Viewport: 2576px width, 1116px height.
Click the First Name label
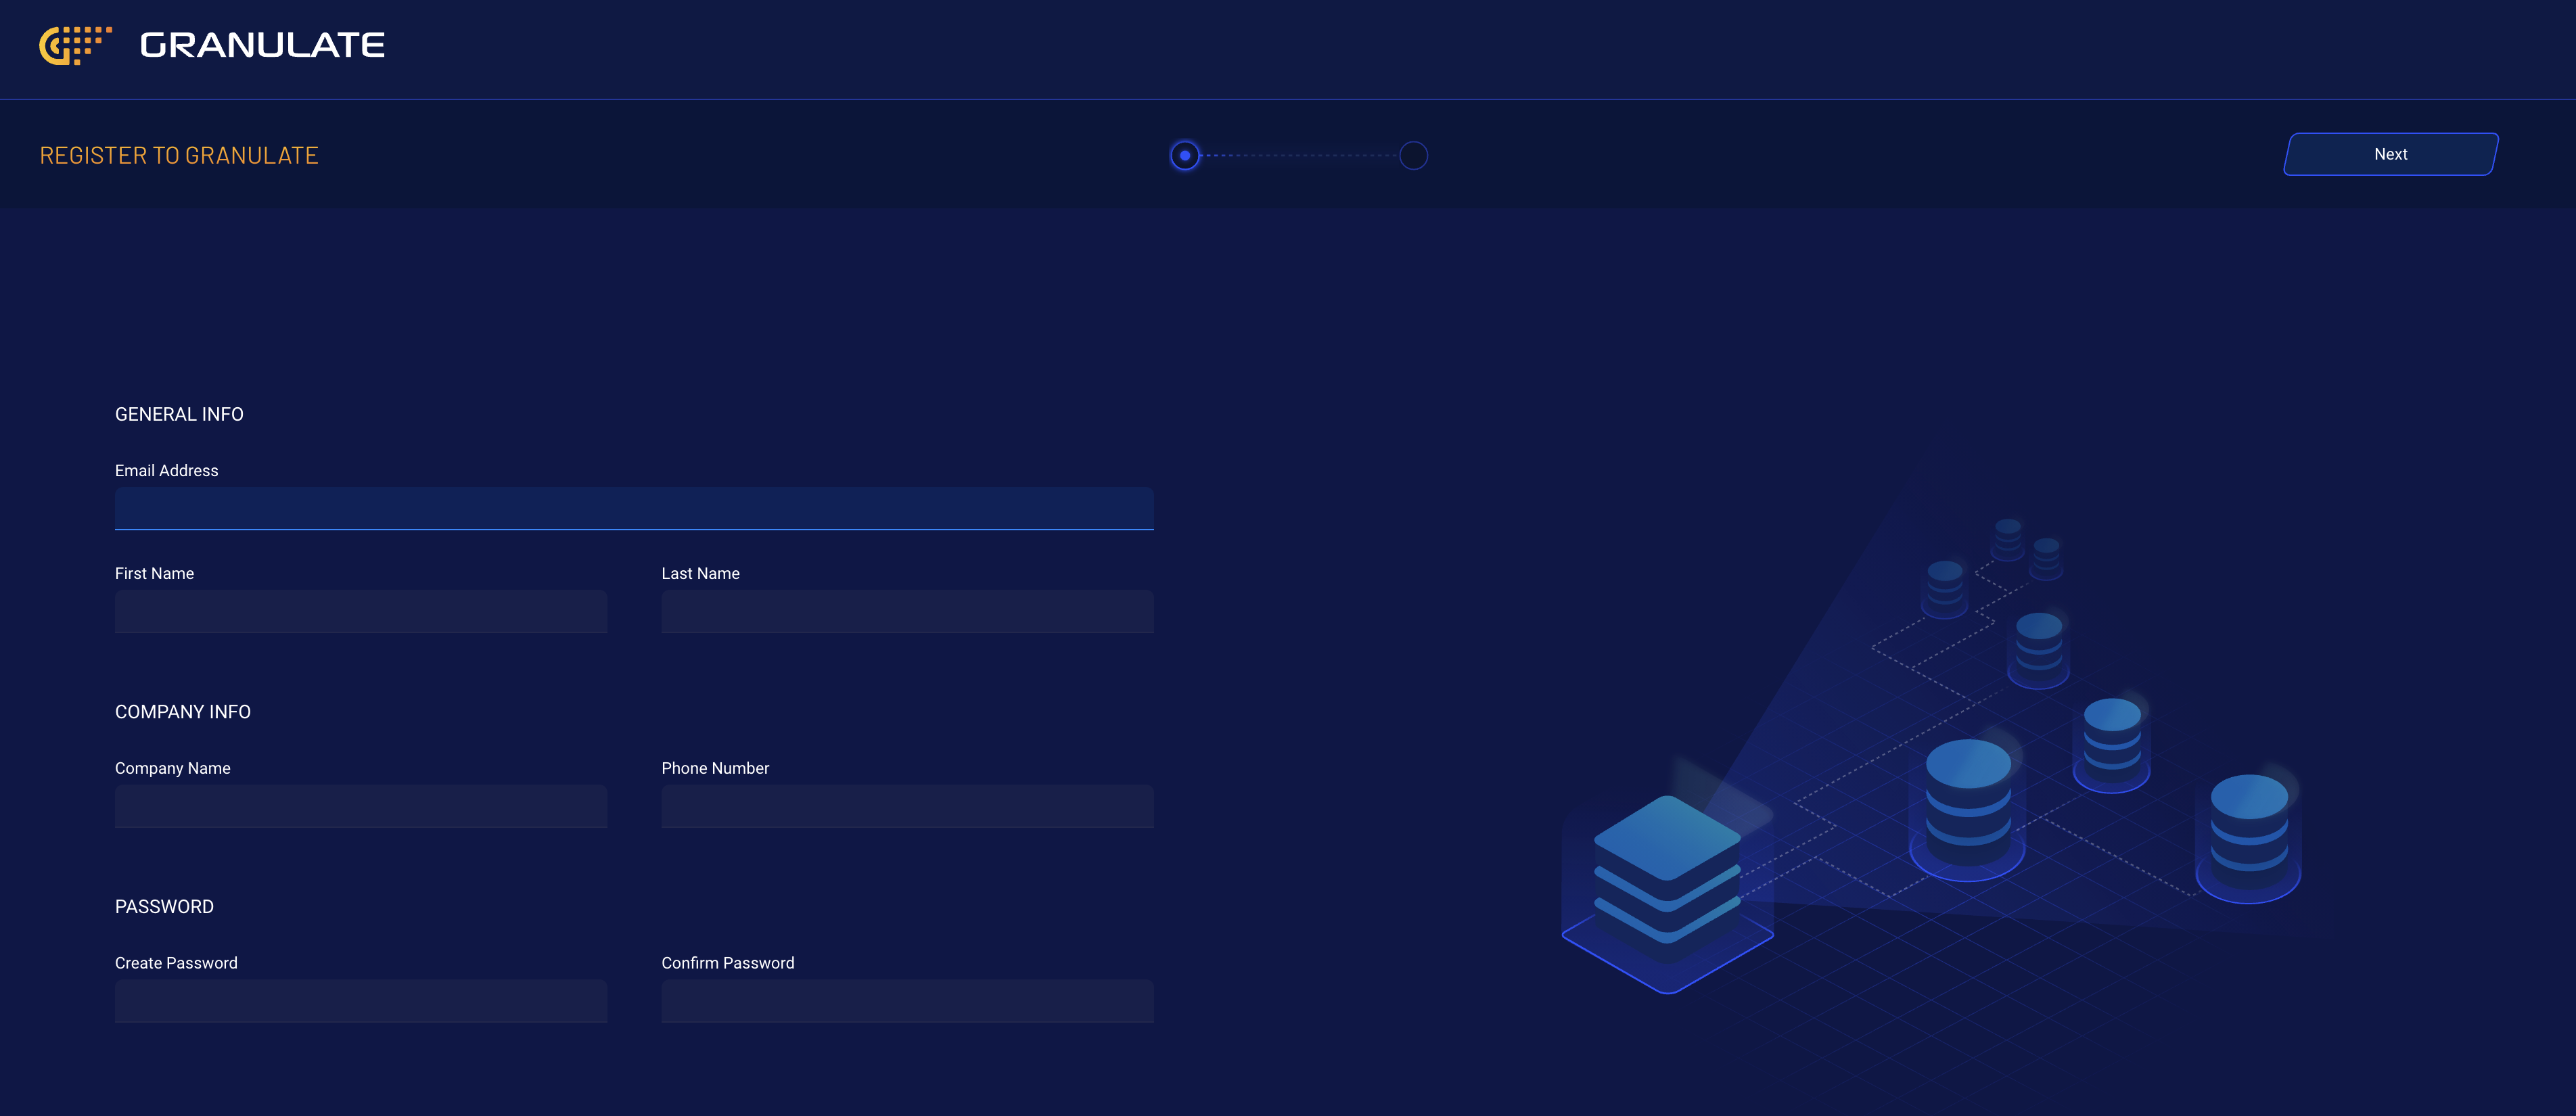(154, 574)
